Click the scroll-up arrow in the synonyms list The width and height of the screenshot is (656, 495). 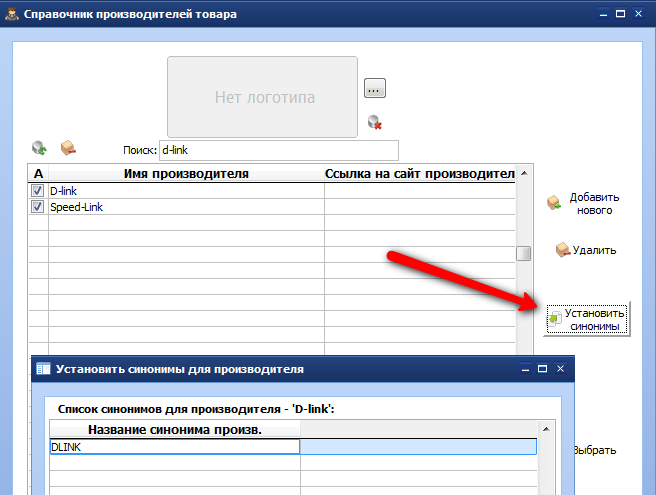[546, 429]
